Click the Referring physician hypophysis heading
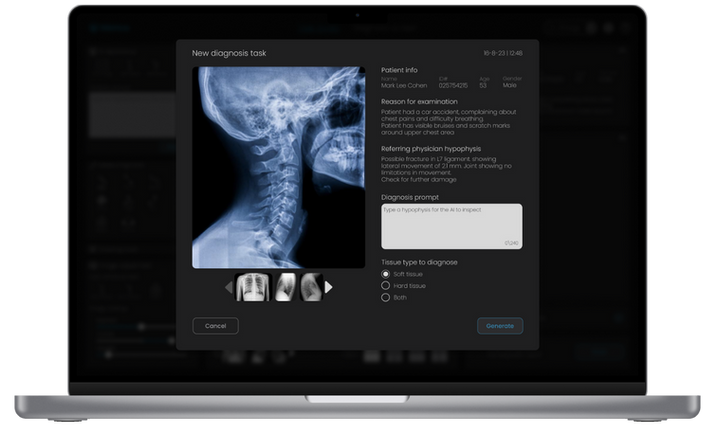 [x=431, y=149]
